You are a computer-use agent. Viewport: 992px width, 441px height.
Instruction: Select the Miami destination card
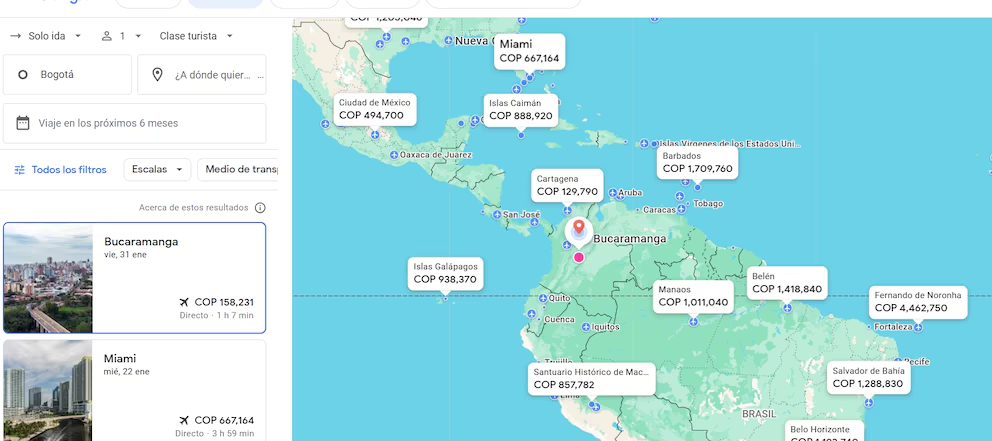pyautogui.click(x=134, y=390)
